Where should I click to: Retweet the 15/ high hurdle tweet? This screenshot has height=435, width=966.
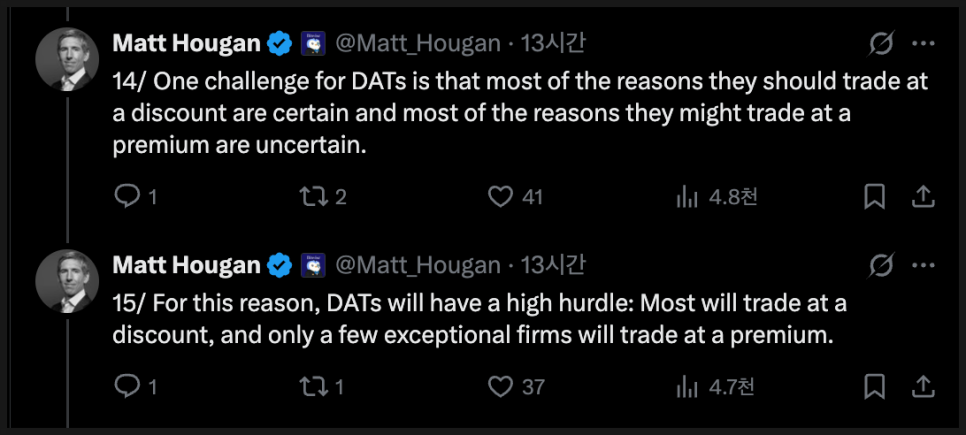click(x=313, y=386)
